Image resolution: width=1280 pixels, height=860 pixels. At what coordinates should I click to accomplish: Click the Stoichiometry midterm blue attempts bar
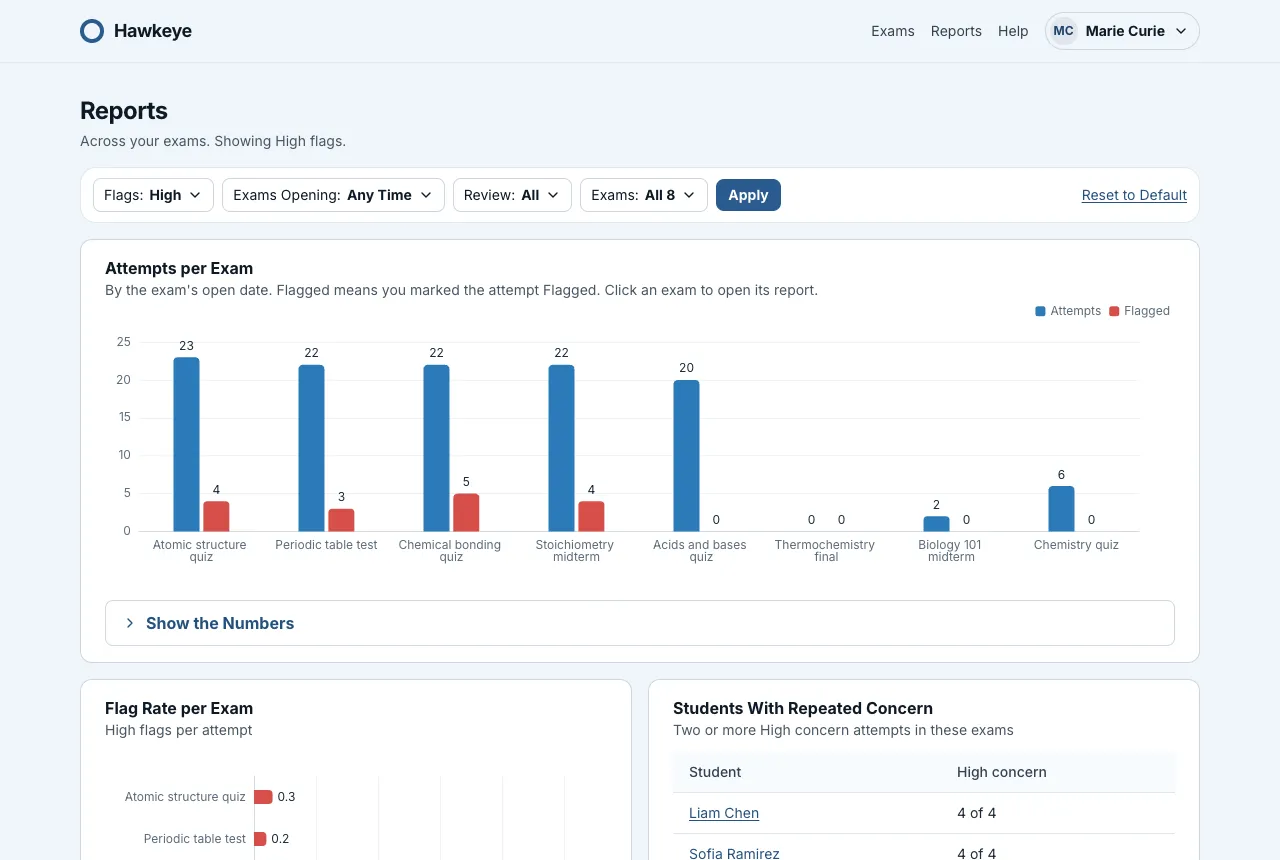[x=561, y=448]
